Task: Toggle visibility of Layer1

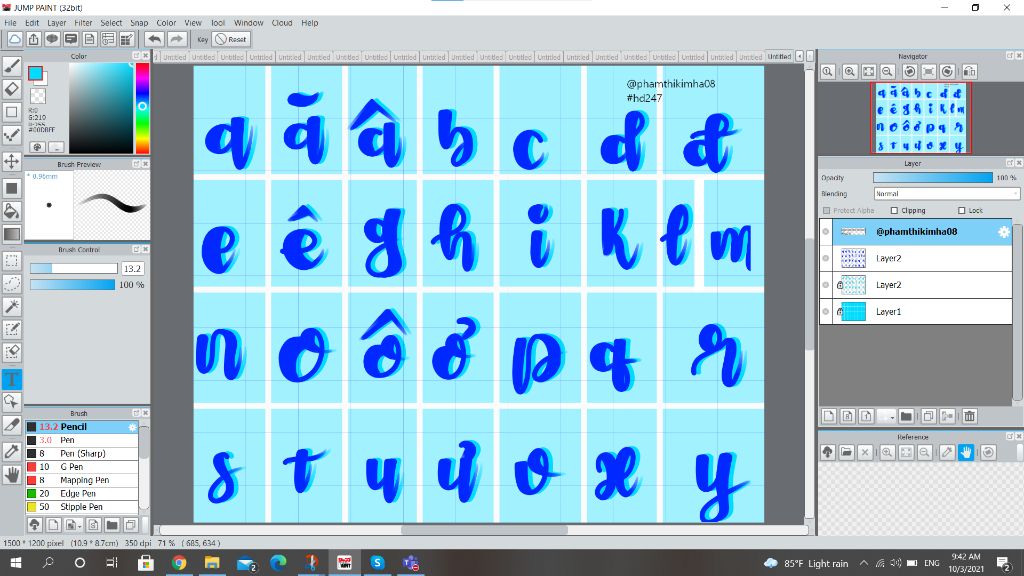Action: coord(826,312)
